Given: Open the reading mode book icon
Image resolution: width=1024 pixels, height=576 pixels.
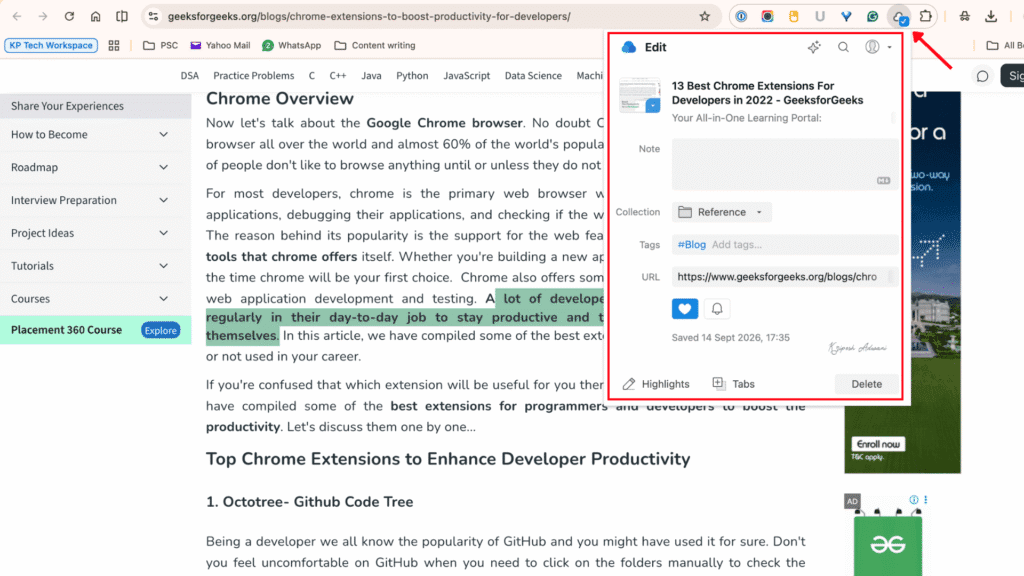Looking at the screenshot, I should [121, 16].
